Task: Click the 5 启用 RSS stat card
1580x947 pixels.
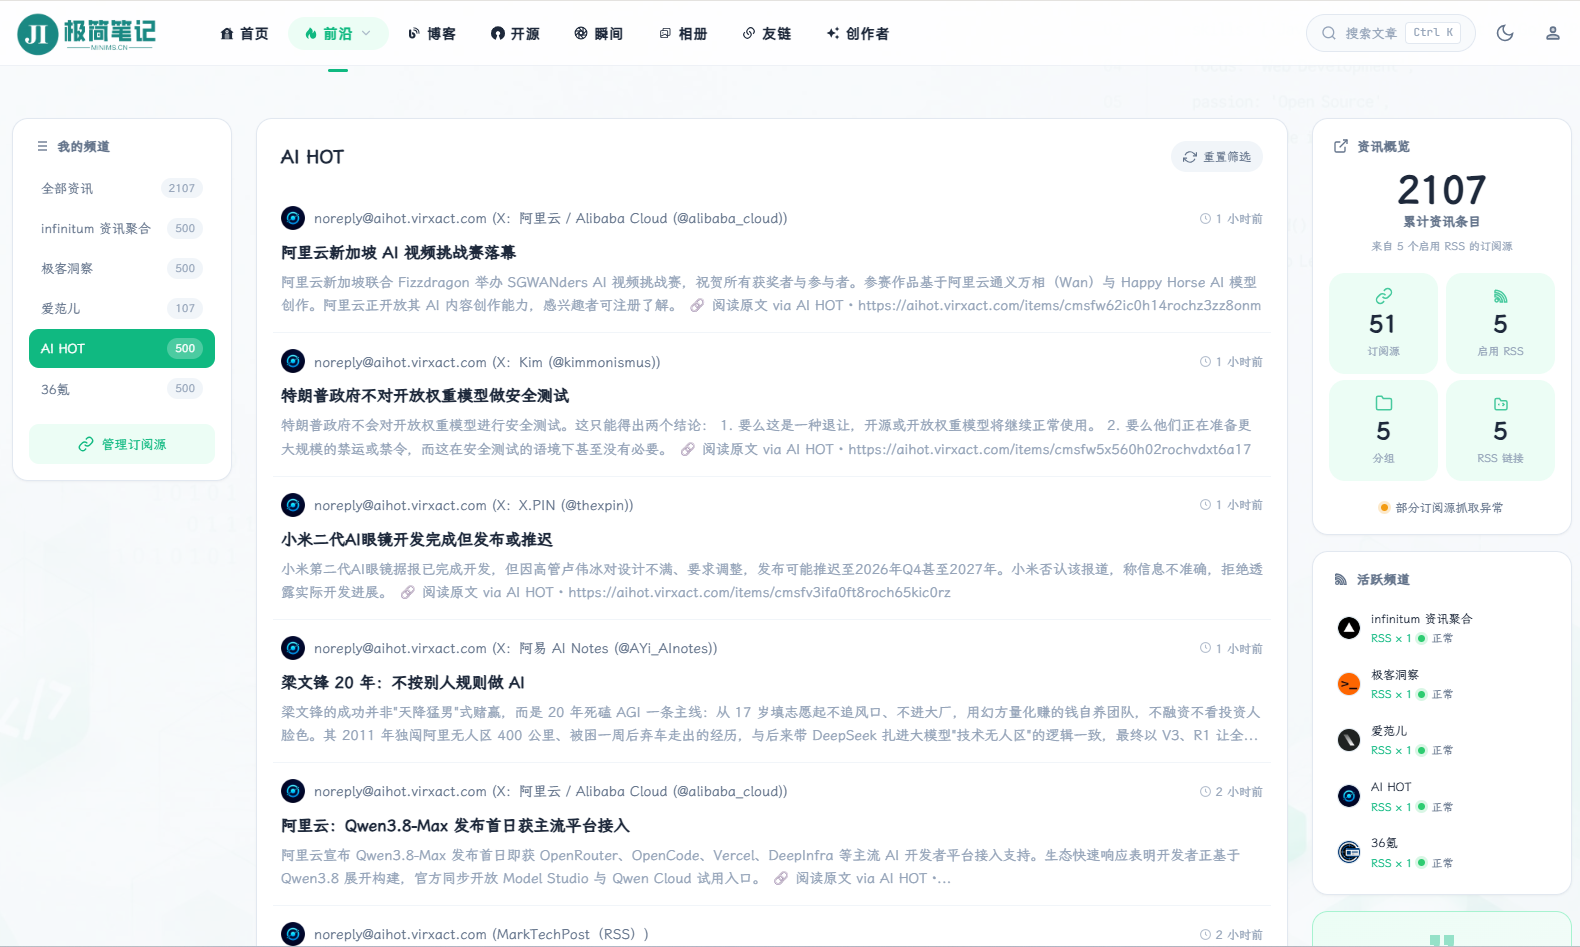Action: 1500,323
